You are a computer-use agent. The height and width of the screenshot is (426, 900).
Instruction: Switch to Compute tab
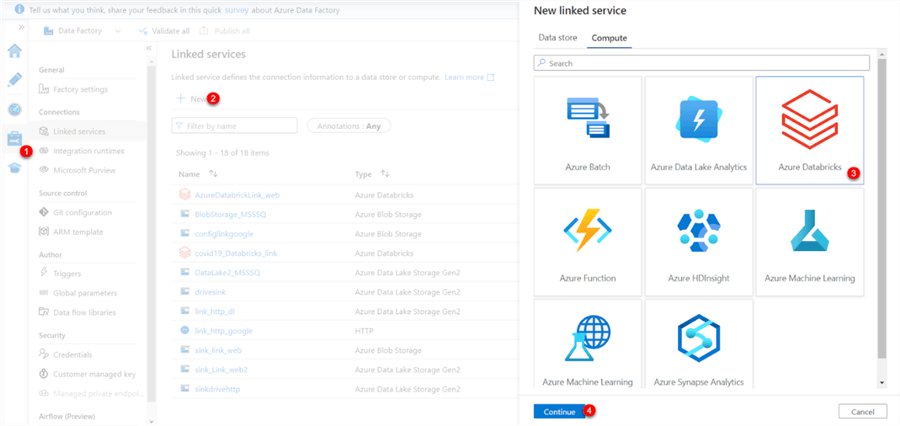tap(609, 38)
